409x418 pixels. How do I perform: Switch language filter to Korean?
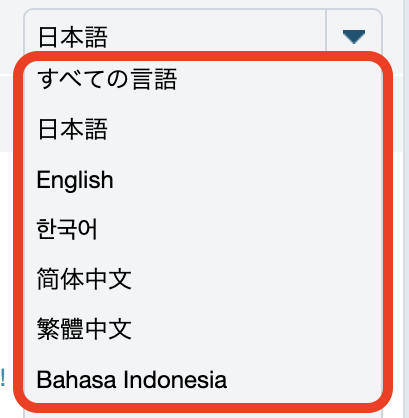(x=203, y=229)
